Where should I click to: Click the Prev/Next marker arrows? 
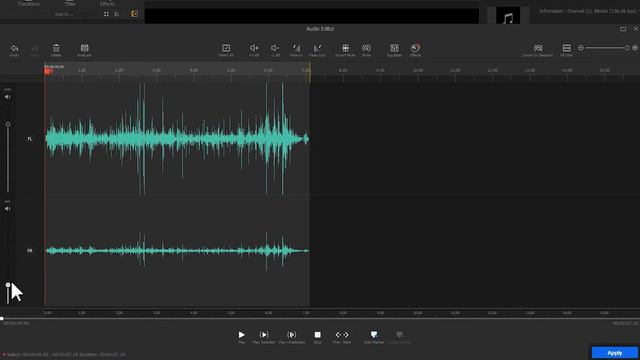click(342, 335)
